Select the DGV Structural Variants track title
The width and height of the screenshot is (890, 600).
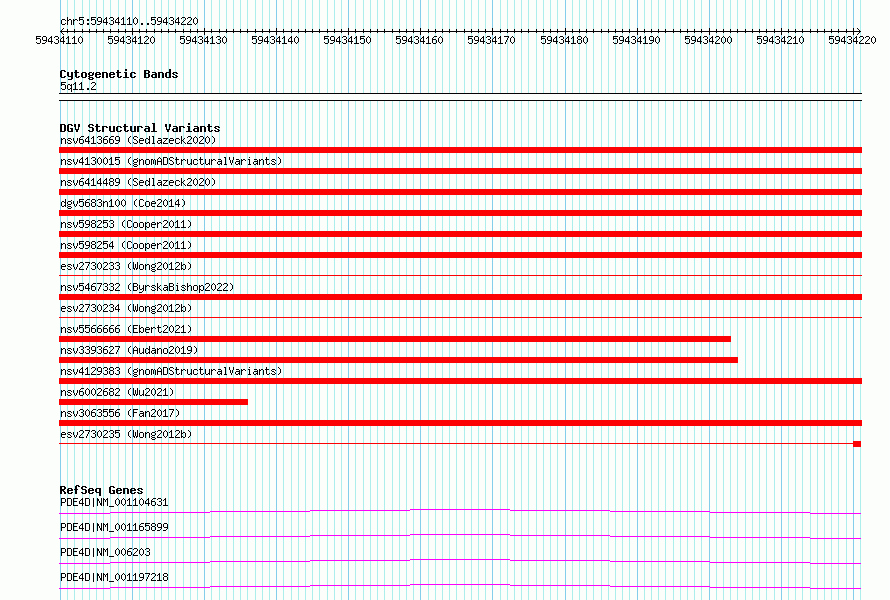140,128
